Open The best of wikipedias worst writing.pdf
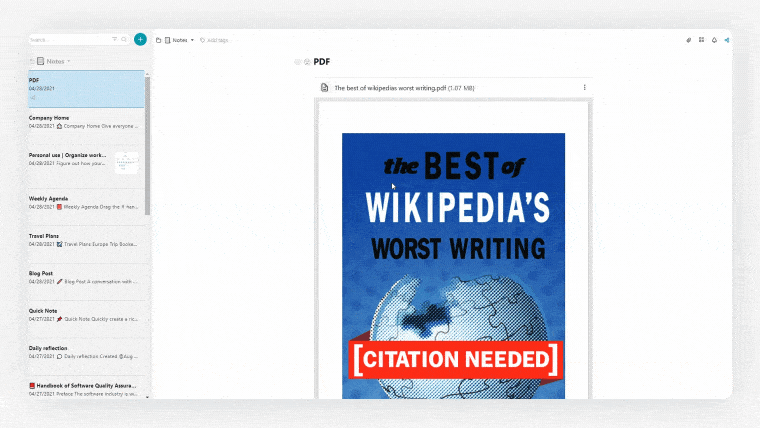This screenshot has height=428, width=760. point(404,88)
